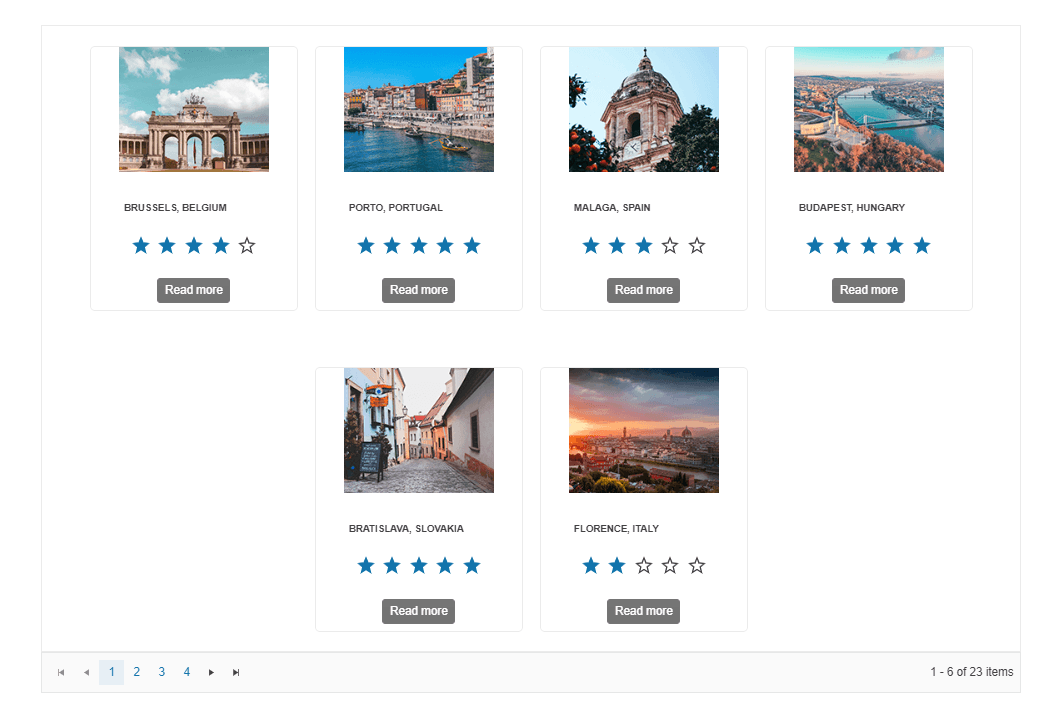Click the third star on Florence's rating

(x=643, y=565)
